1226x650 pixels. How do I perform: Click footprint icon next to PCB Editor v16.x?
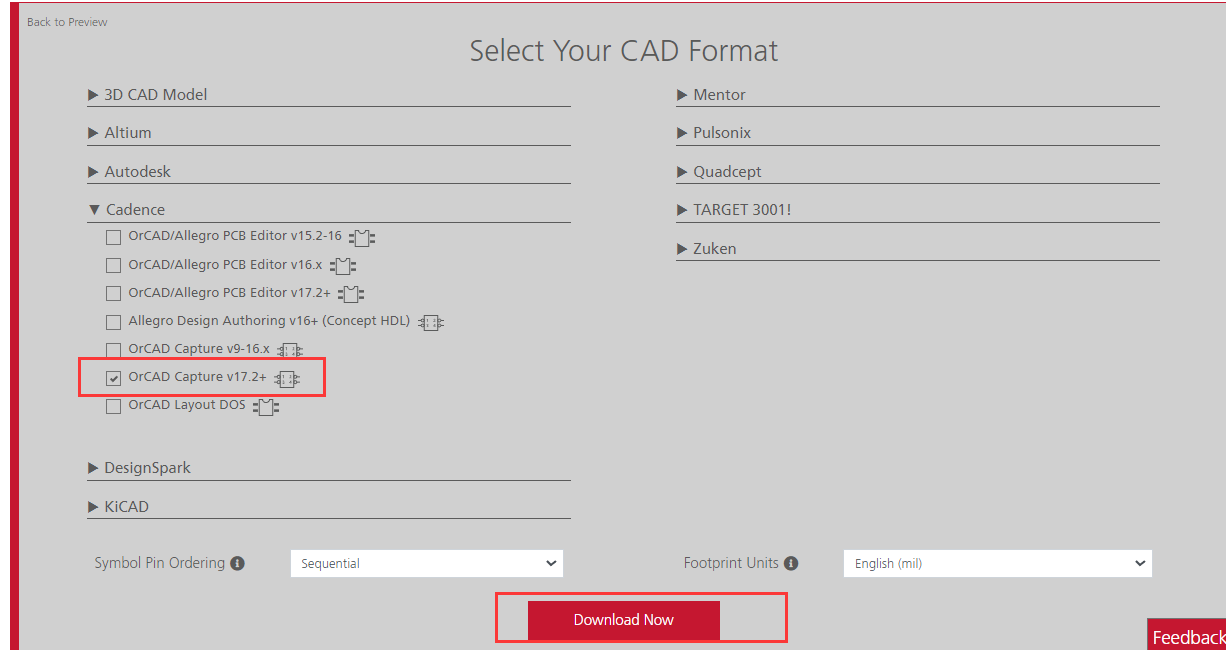click(x=343, y=266)
